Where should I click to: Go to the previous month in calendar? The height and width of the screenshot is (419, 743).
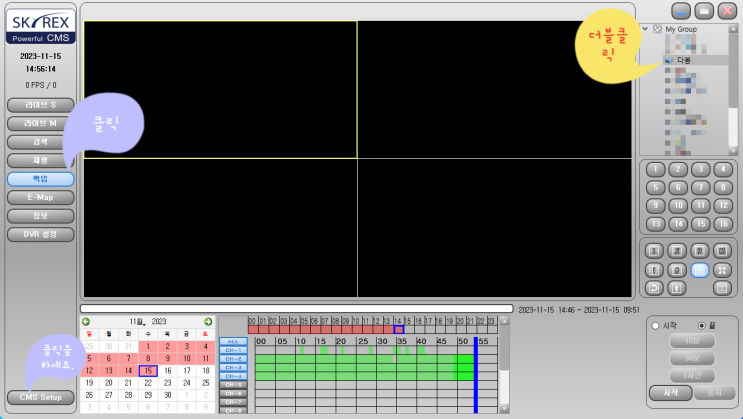coord(86,321)
